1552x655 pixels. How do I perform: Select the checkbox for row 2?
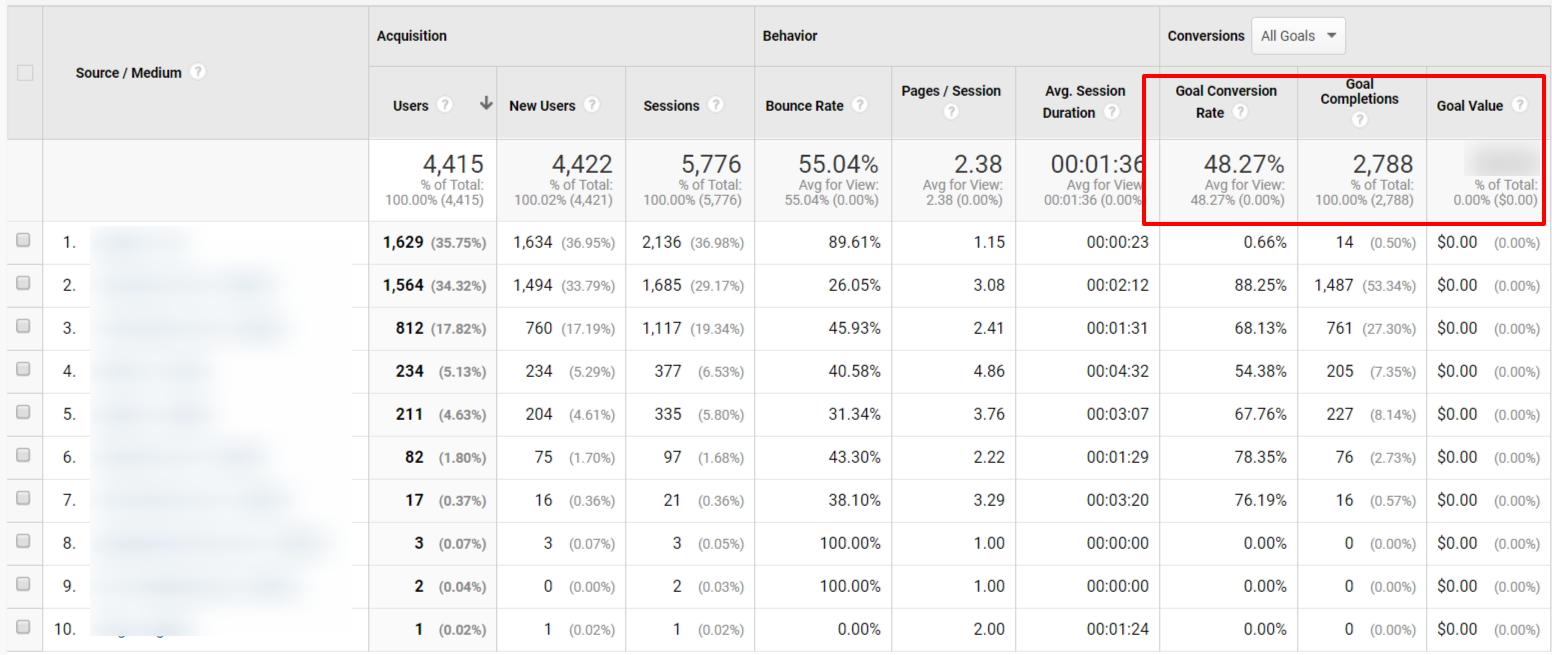[x=24, y=283]
